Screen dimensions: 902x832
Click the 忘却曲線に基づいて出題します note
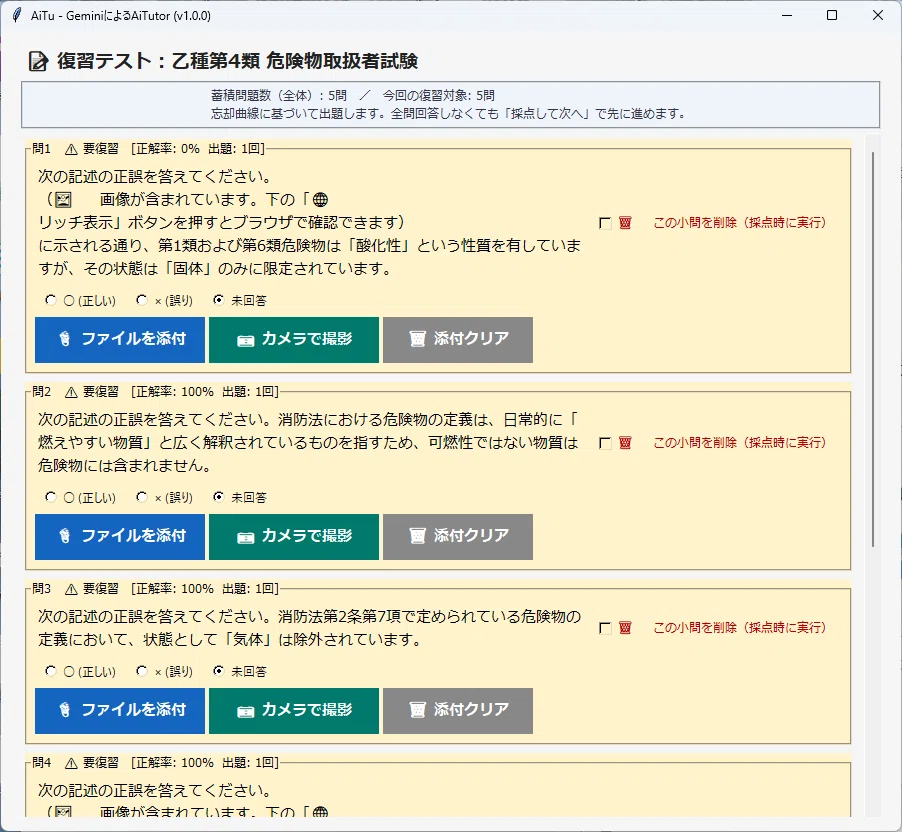click(449, 113)
